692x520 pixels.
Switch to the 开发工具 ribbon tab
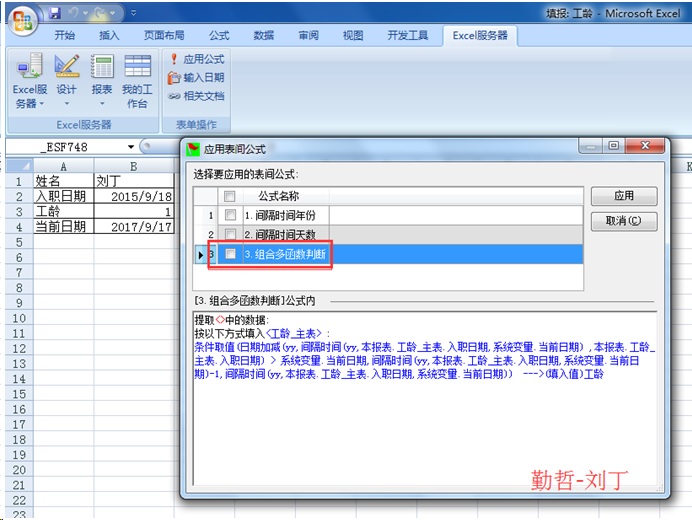[407, 35]
